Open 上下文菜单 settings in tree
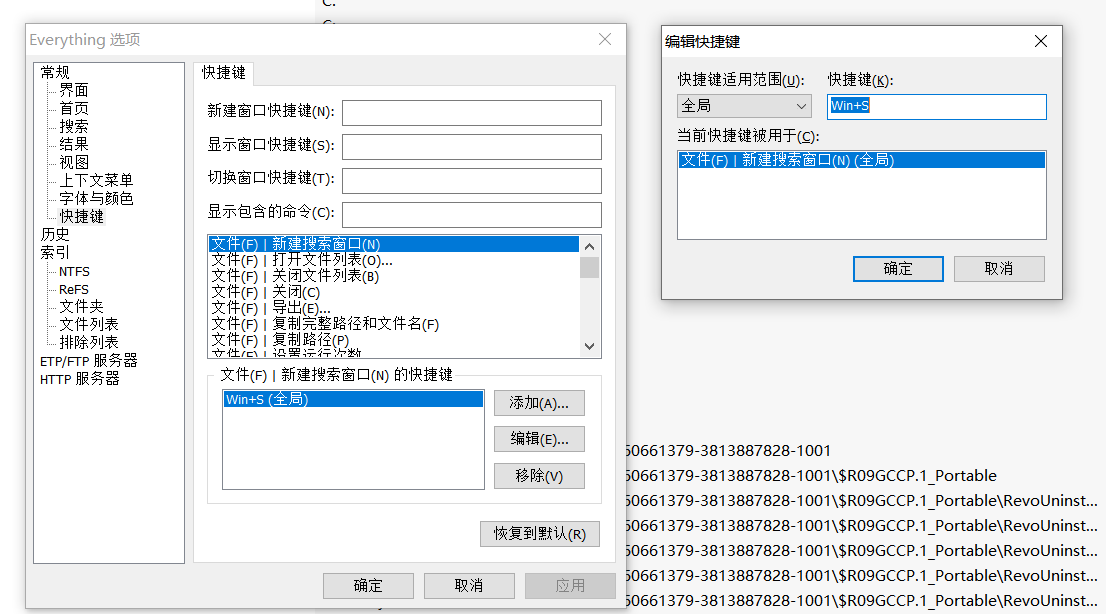 point(96,180)
